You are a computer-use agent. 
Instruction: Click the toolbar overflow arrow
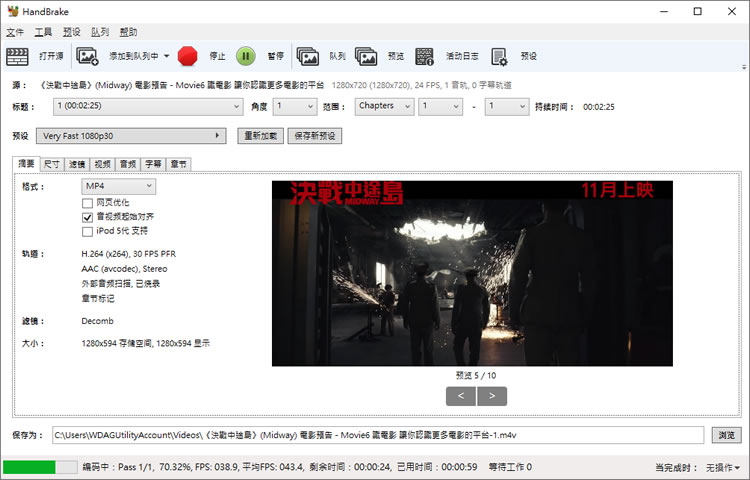tap(744, 67)
